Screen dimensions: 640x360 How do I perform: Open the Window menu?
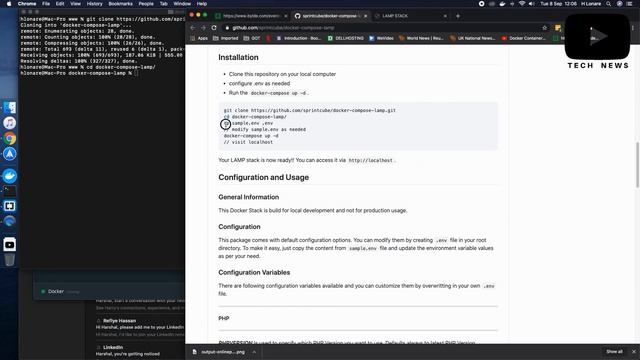tap(182, 4)
